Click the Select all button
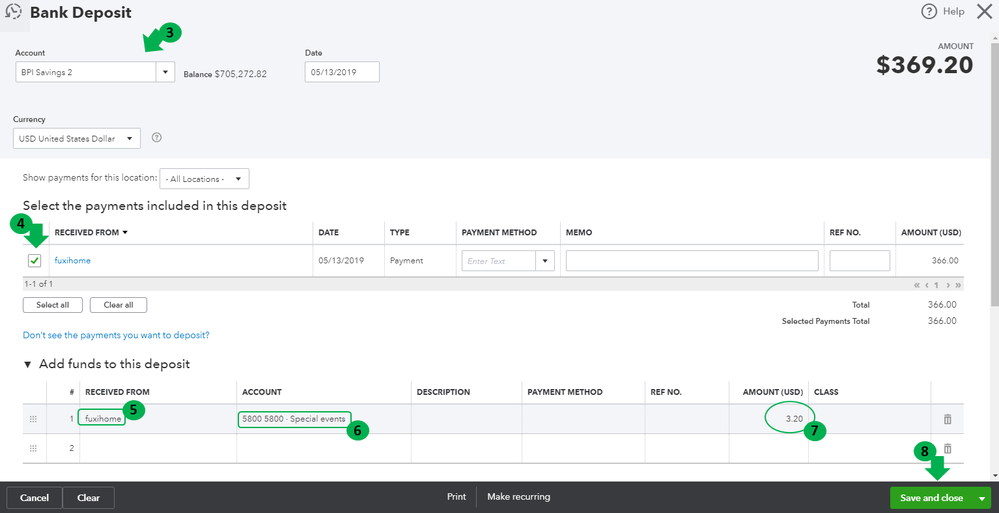 pyautogui.click(x=53, y=305)
